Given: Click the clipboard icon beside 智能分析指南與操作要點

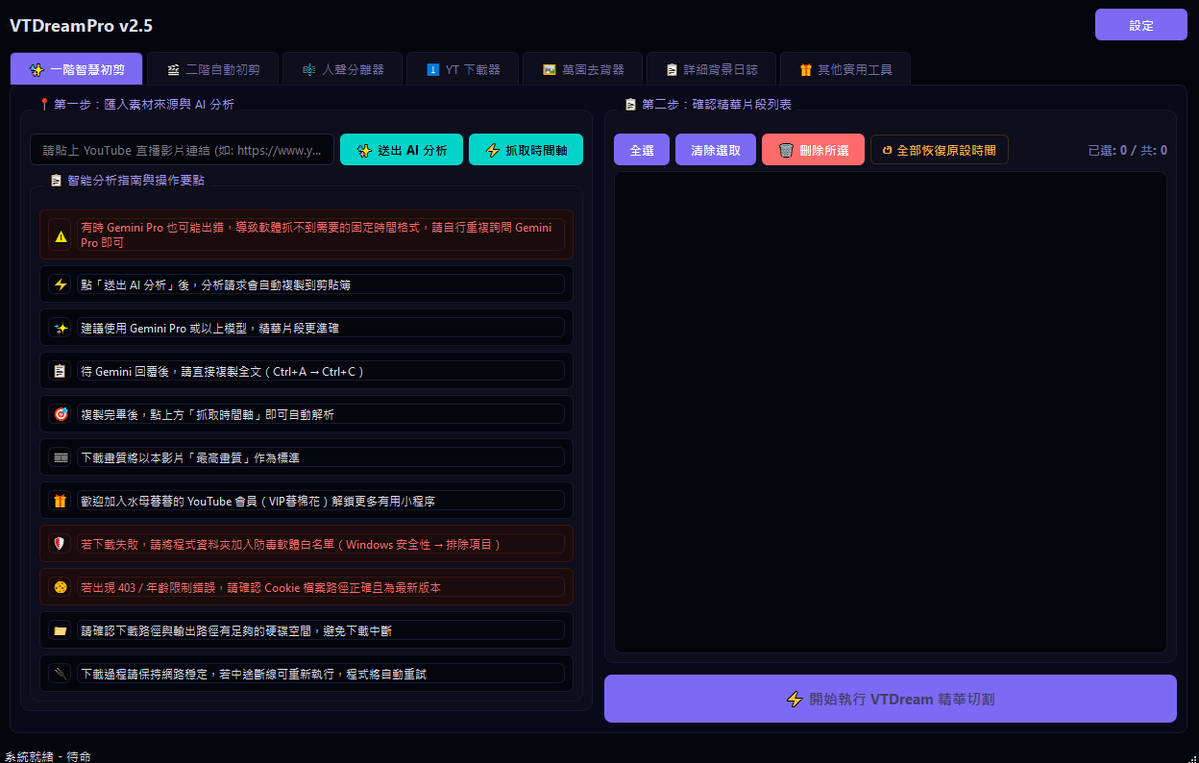Looking at the screenshot, I should (x=56, y=180).
